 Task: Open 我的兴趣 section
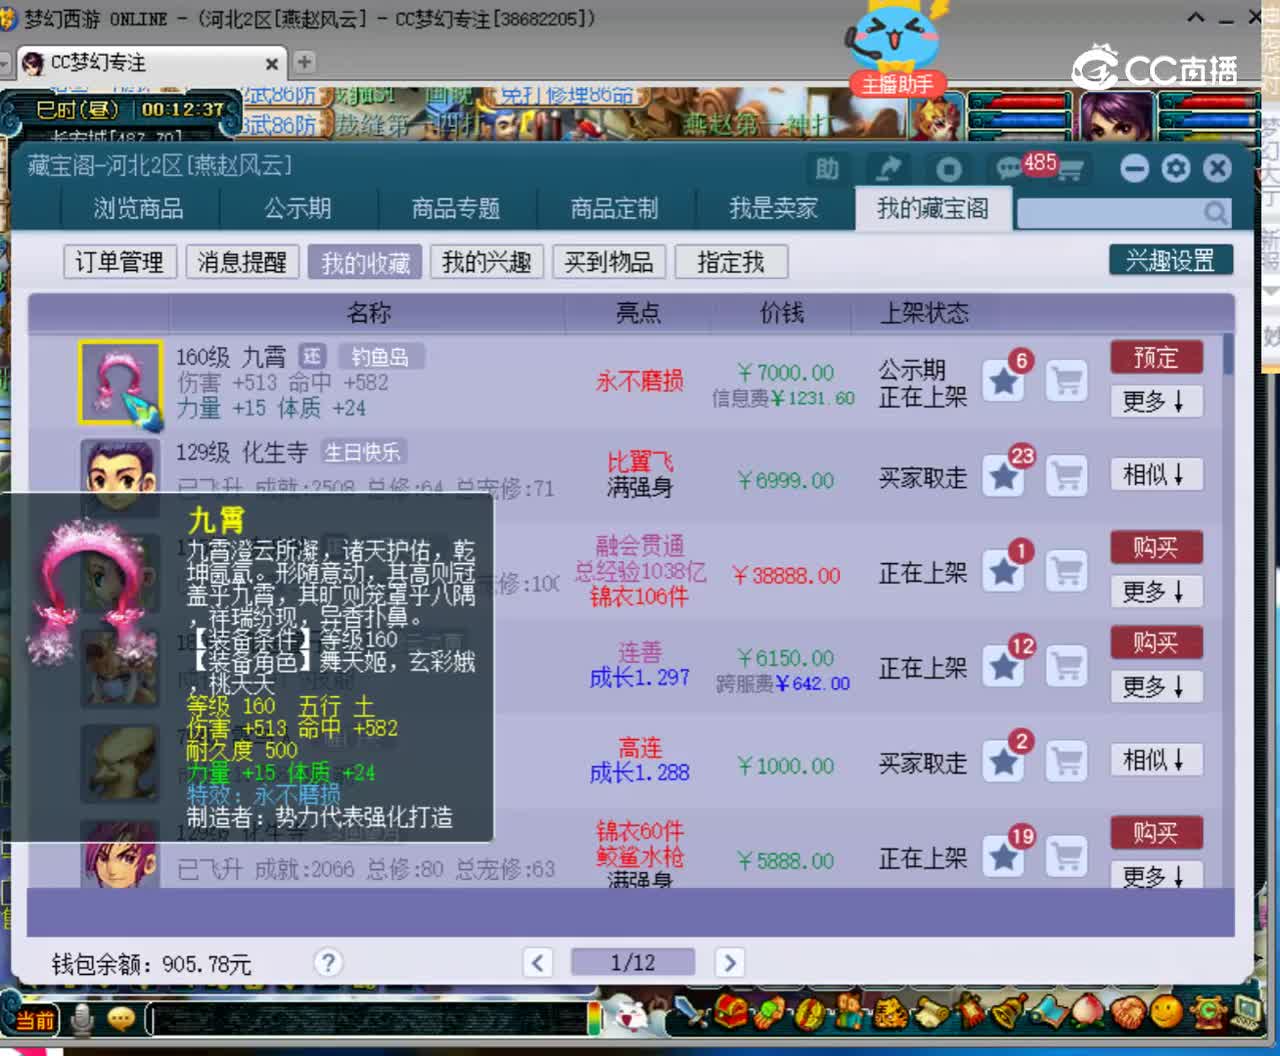click(x=487, y=262)
